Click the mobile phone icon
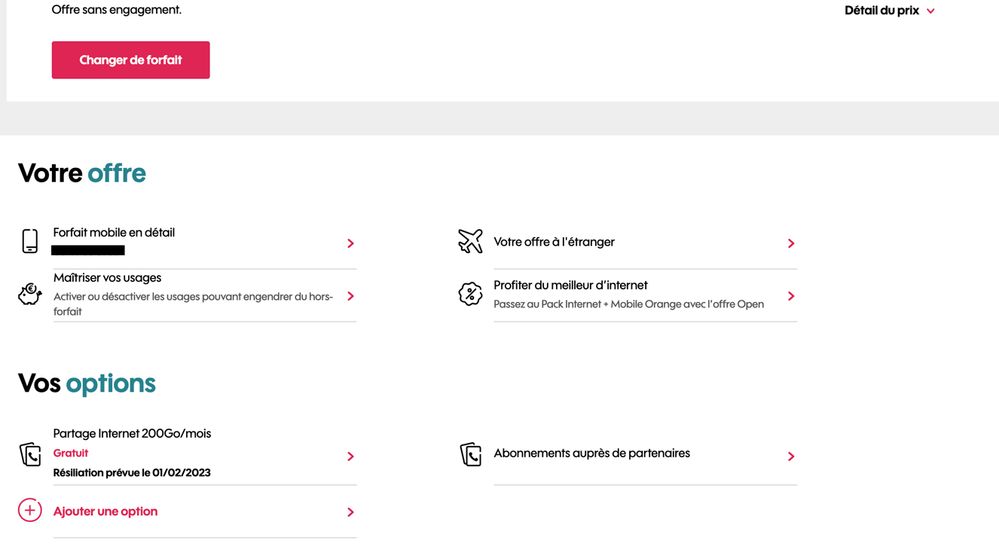The width and height of the screenshot is (999, 559). click(x=30, y=241)
